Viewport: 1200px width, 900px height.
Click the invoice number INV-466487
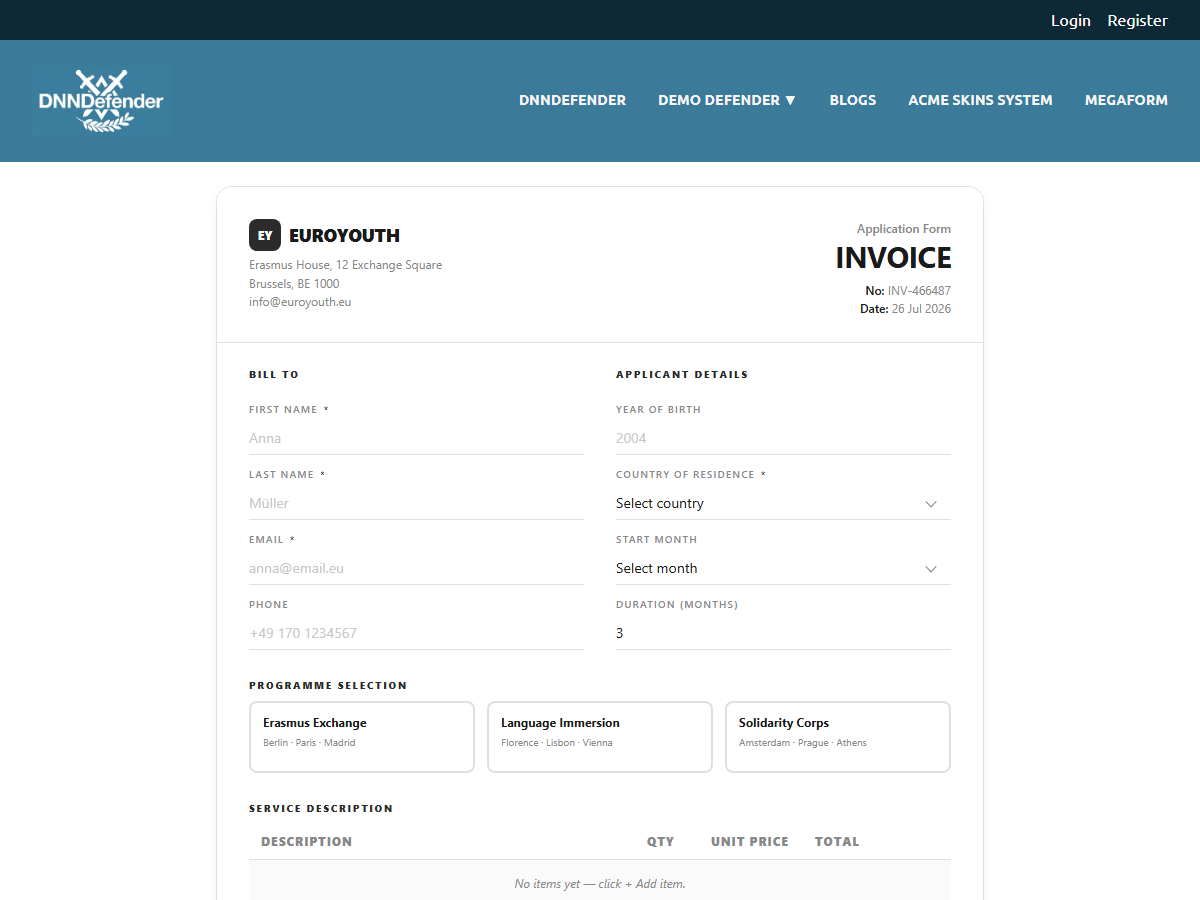[919, 291]
